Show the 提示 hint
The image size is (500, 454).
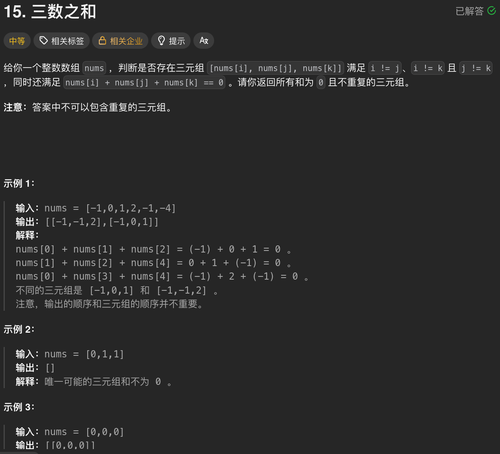coord(171,41)
